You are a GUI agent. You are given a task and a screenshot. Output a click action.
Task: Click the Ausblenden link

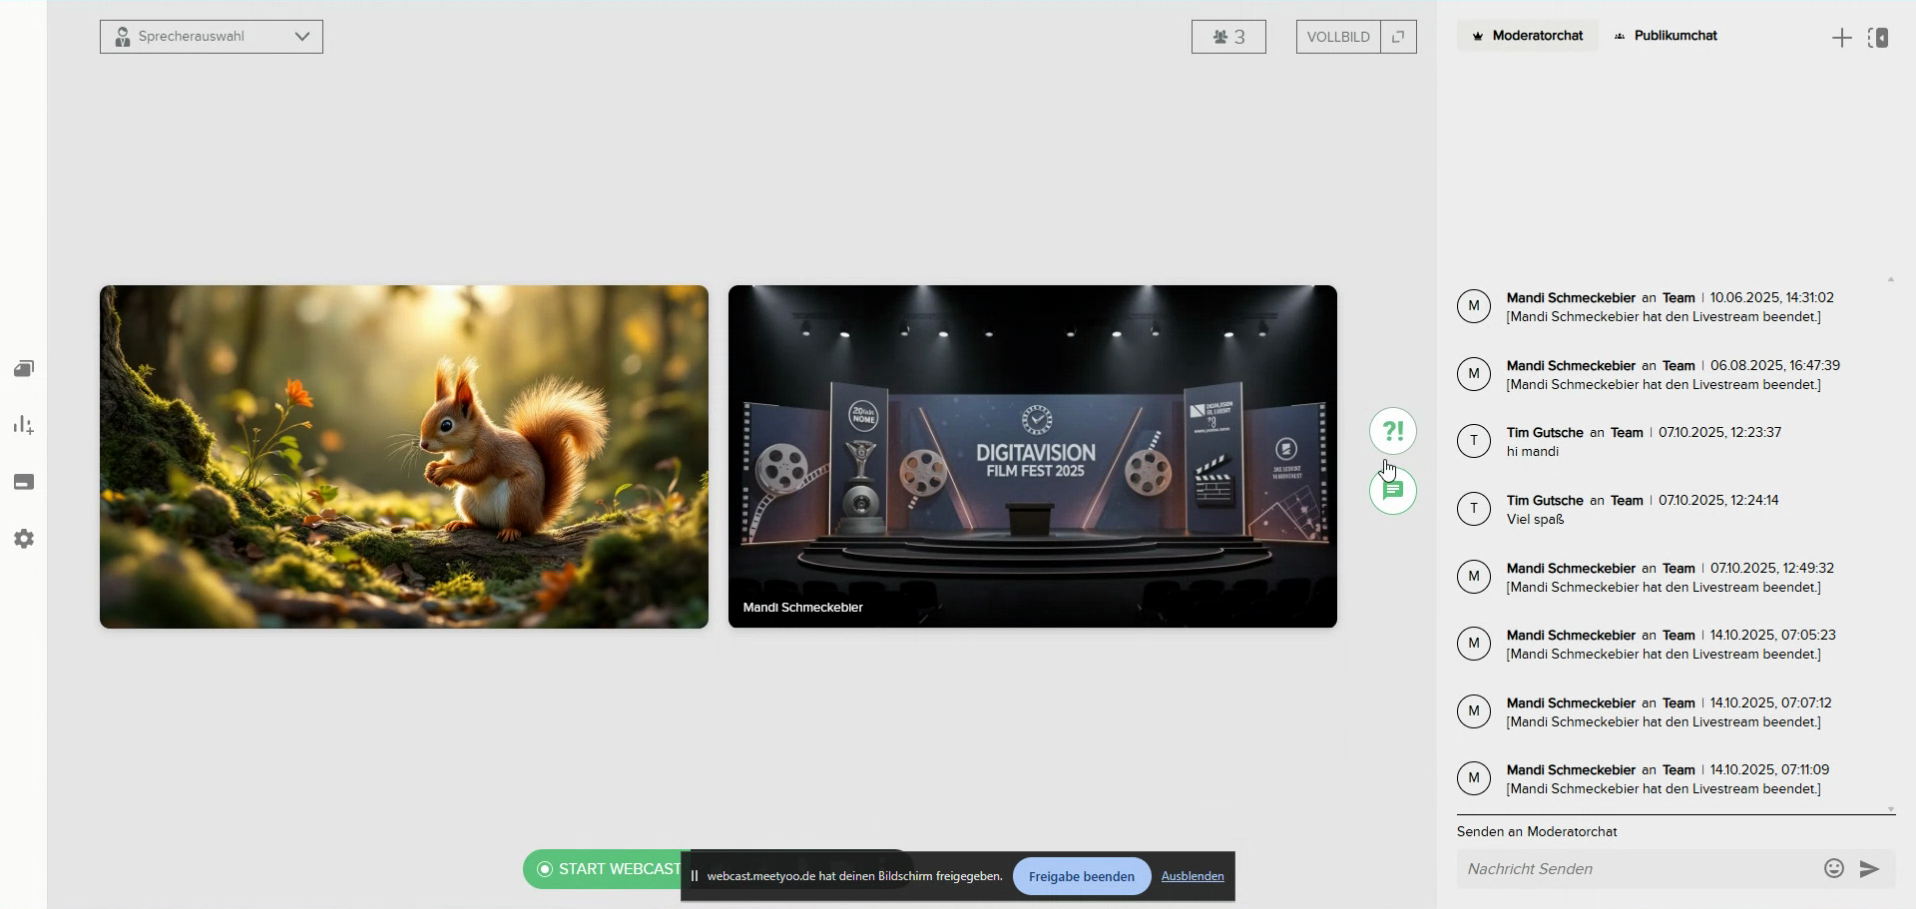(x=1192, y=876)
